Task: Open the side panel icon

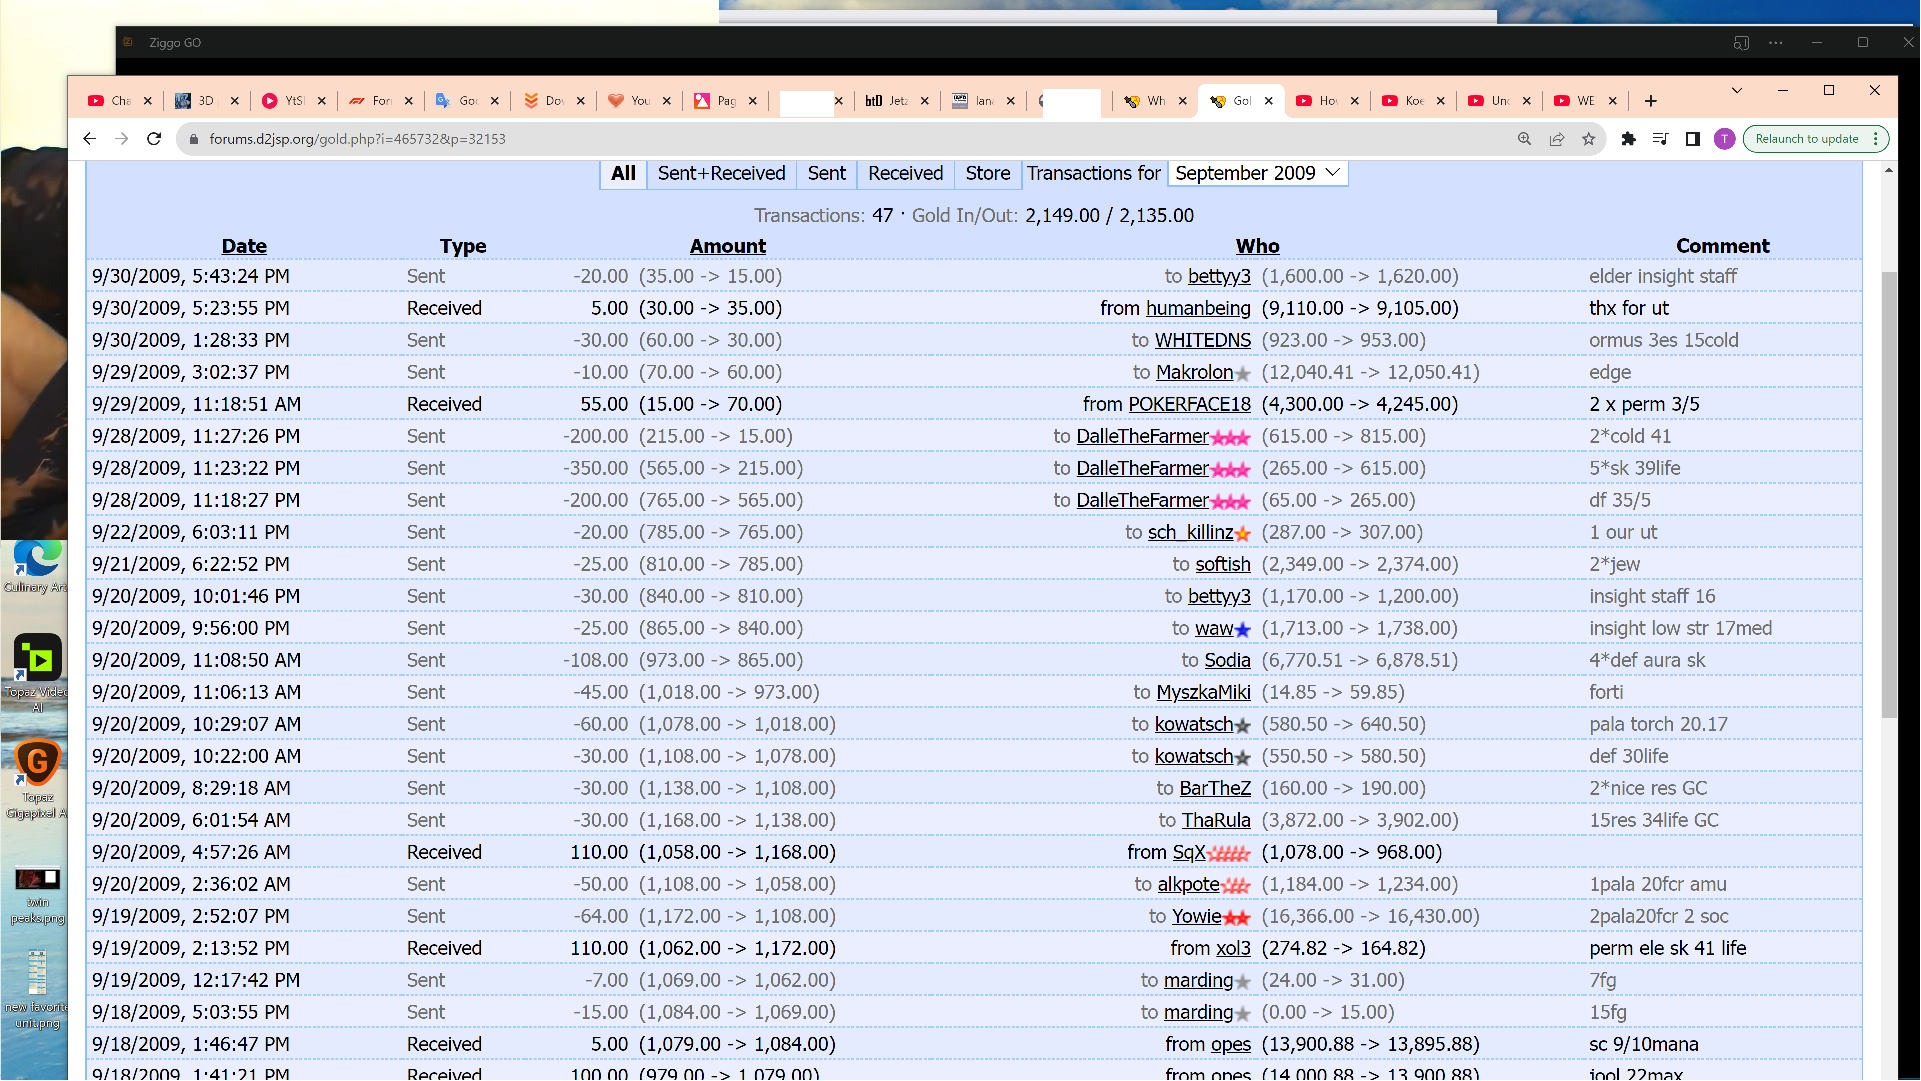Action: point(1692,139)
